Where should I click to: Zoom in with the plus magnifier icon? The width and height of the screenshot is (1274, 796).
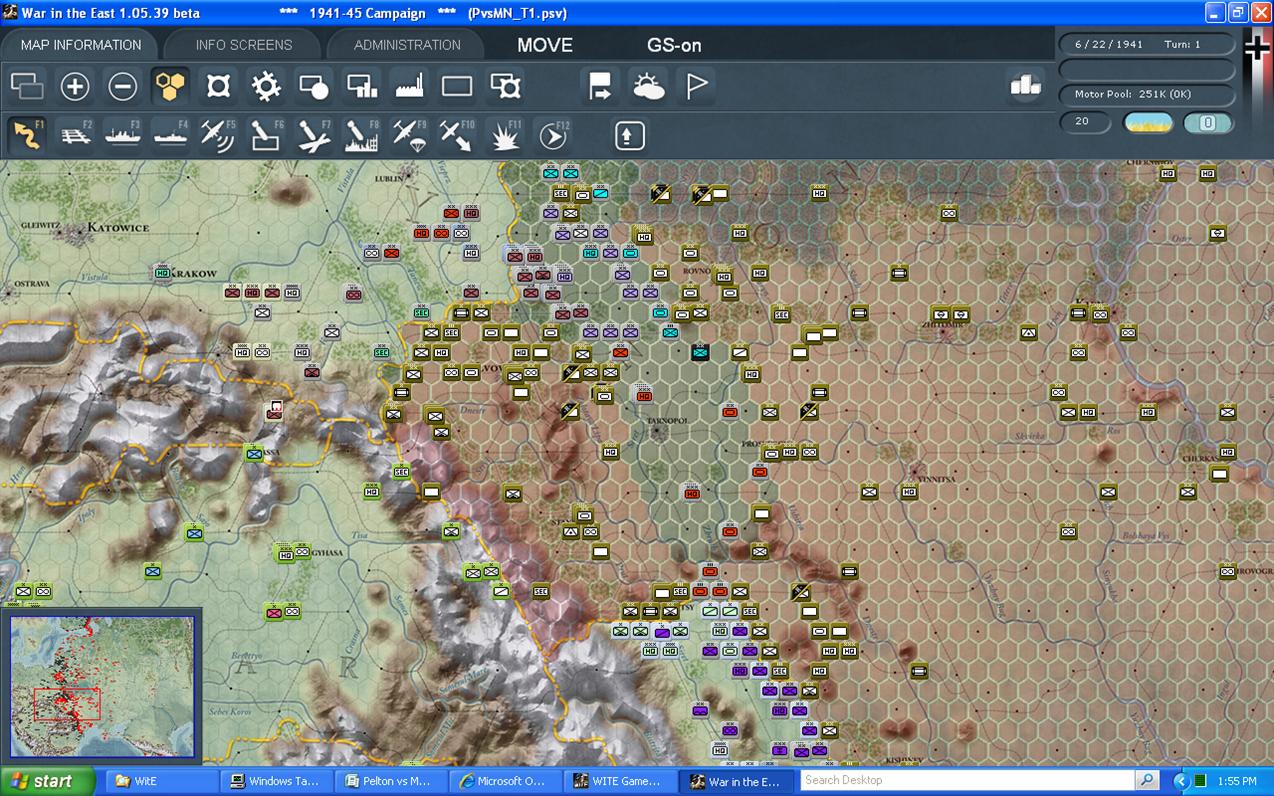pyautogui.click(x=75, y=87)
